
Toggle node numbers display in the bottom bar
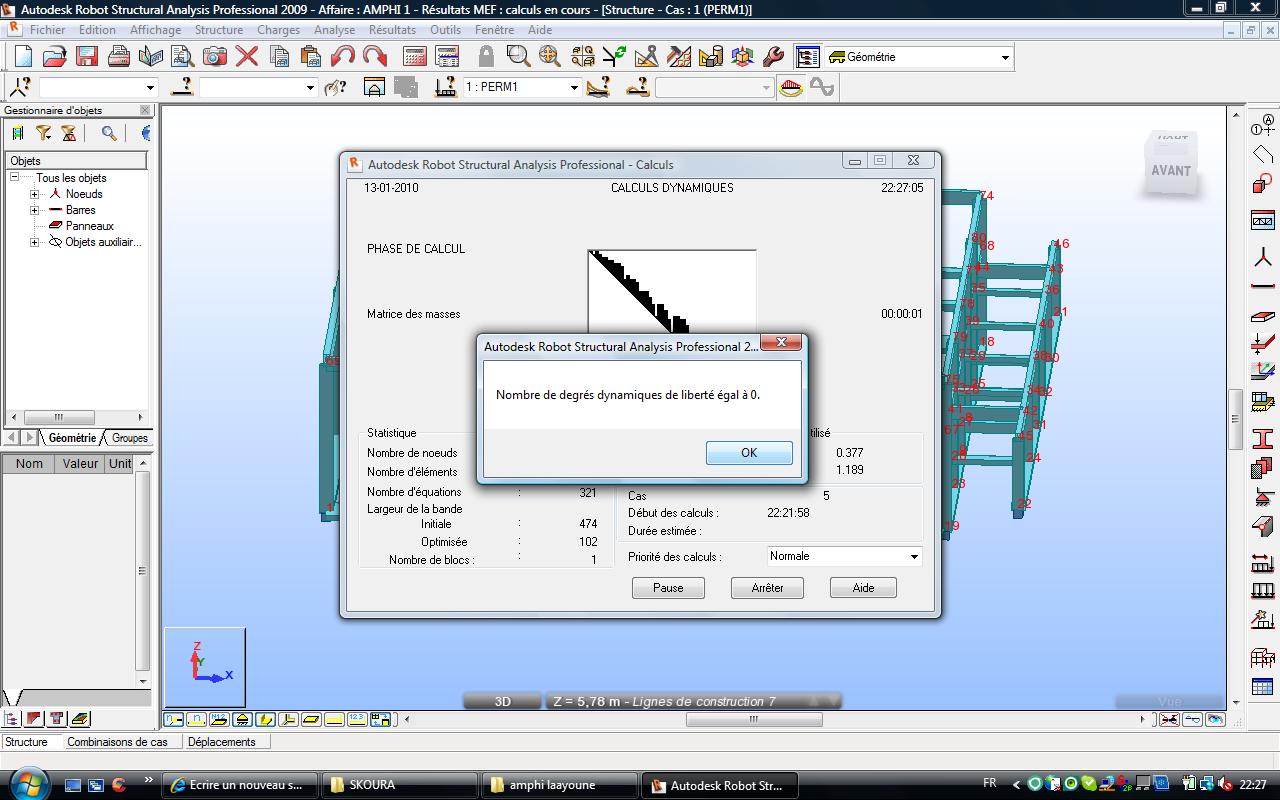[174, 719]
